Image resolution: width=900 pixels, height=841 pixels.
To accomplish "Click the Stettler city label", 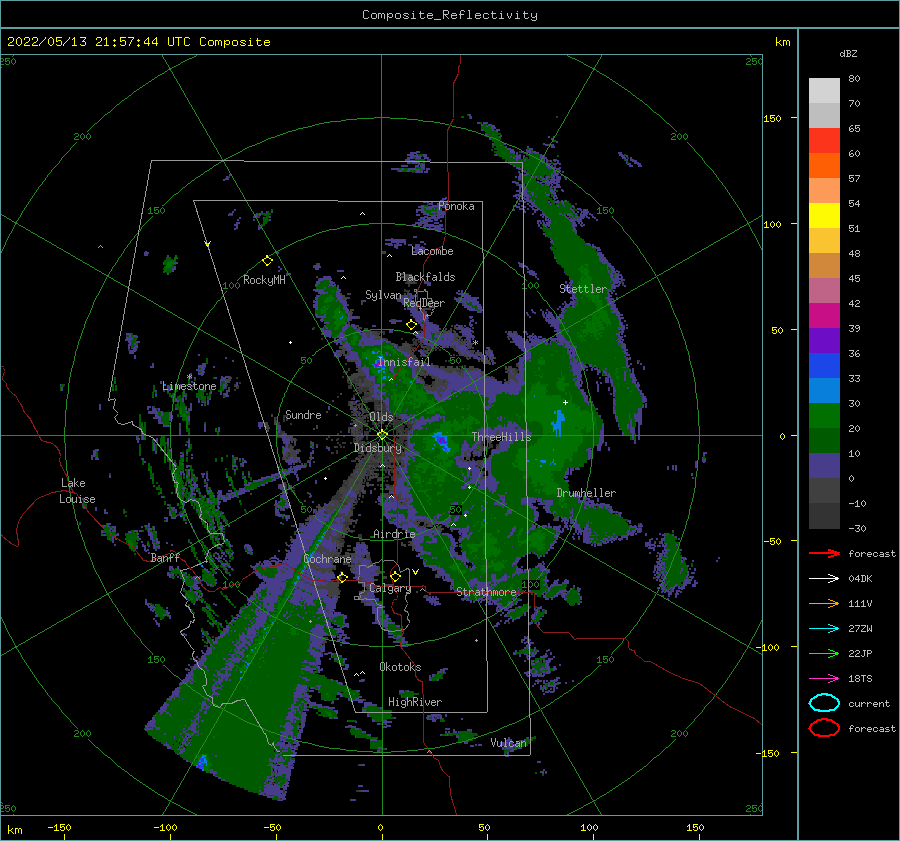I will click(583, 289).
